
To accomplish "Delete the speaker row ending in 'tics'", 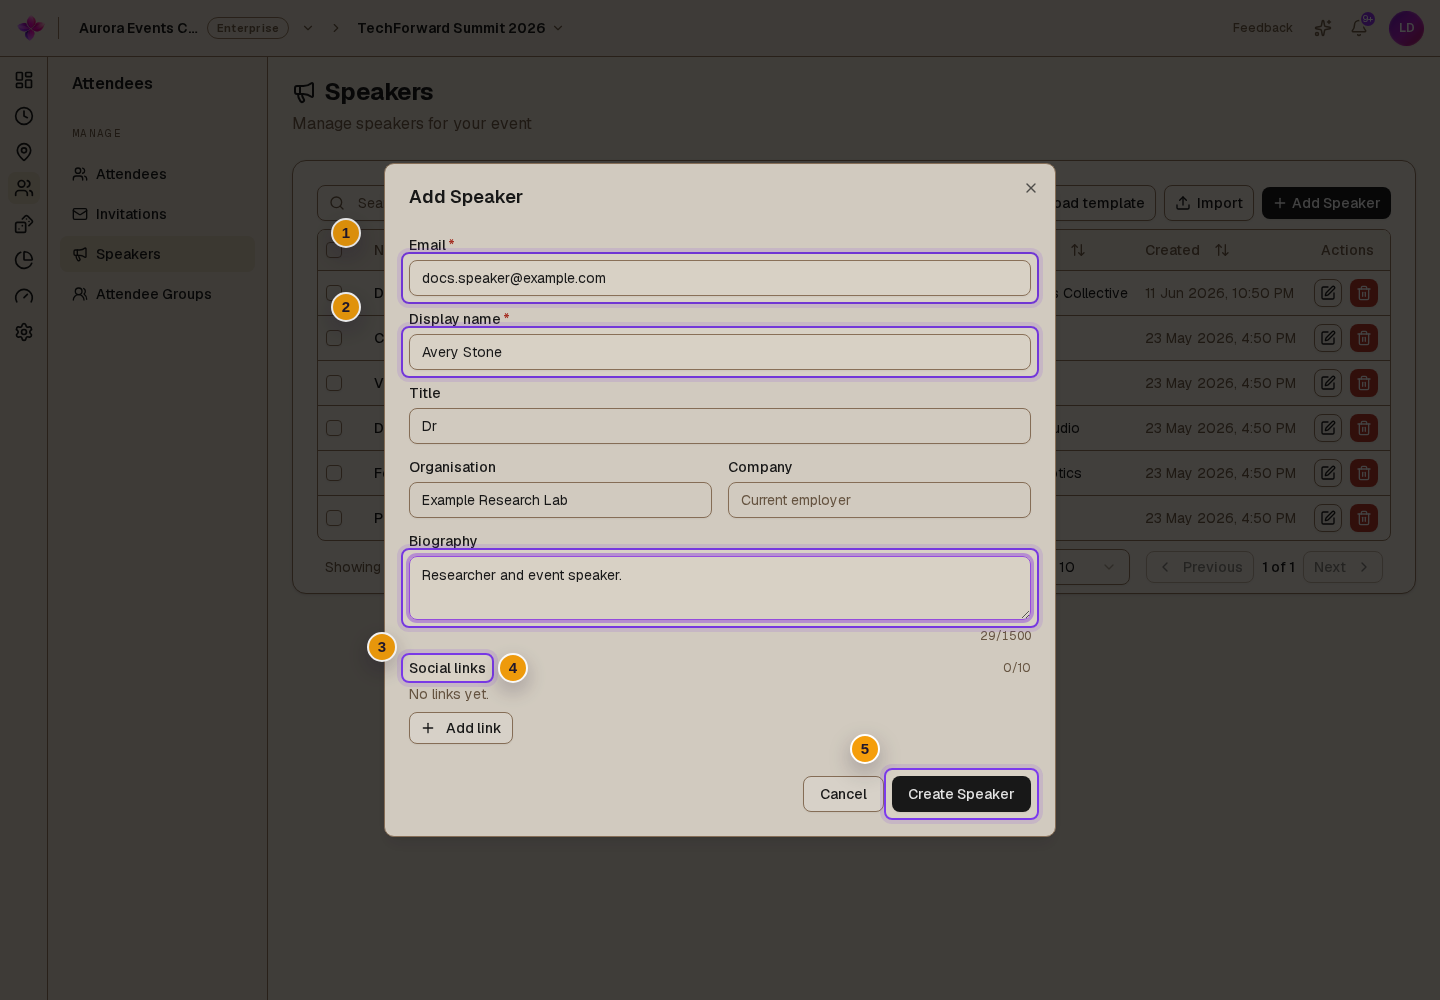I will click(1364, 473).
